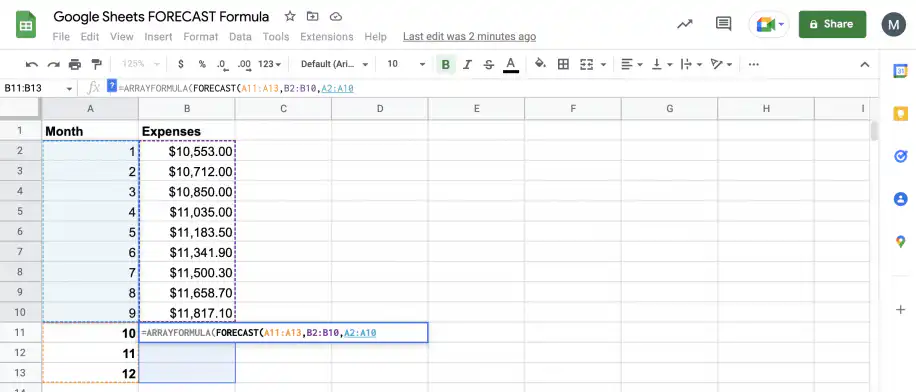Toggle Bold formatting
Image resolution: width=916 pixels, height=392 pixels.
point(446,64)
